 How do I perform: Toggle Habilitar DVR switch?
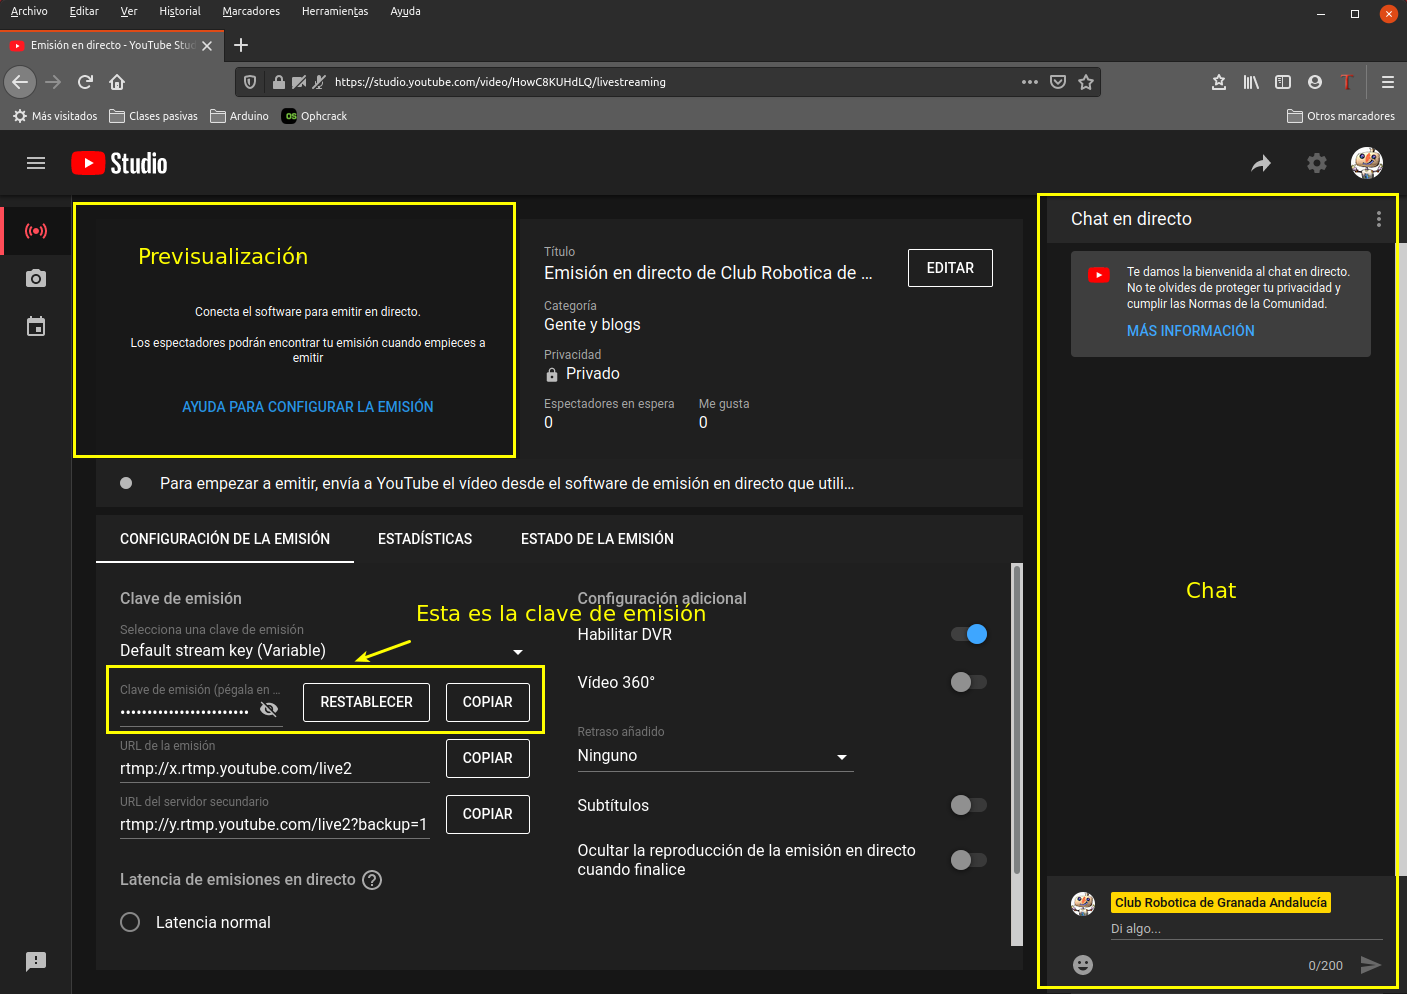[x=969, y=634]
